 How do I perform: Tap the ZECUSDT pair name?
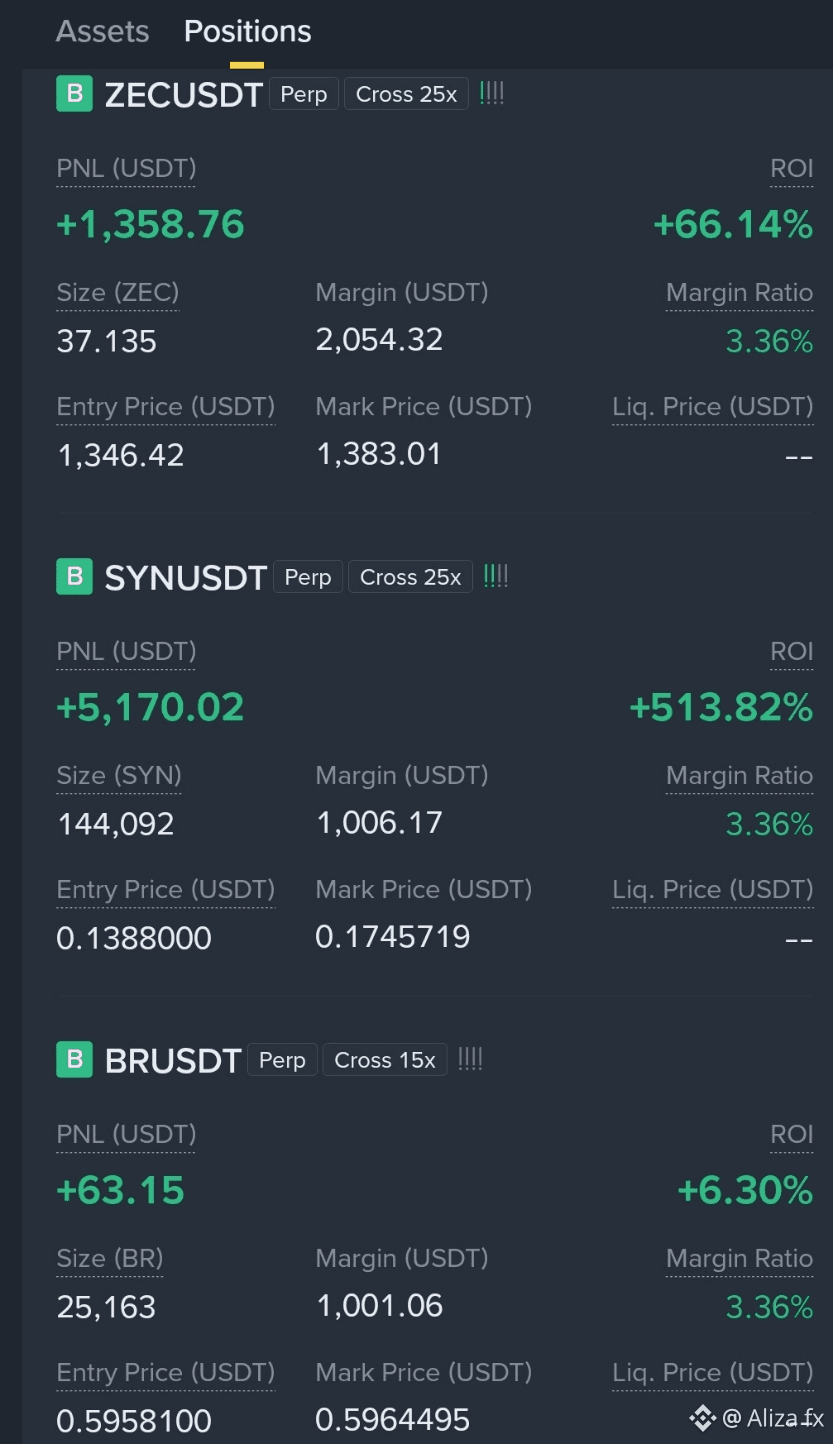pos(183,95)
